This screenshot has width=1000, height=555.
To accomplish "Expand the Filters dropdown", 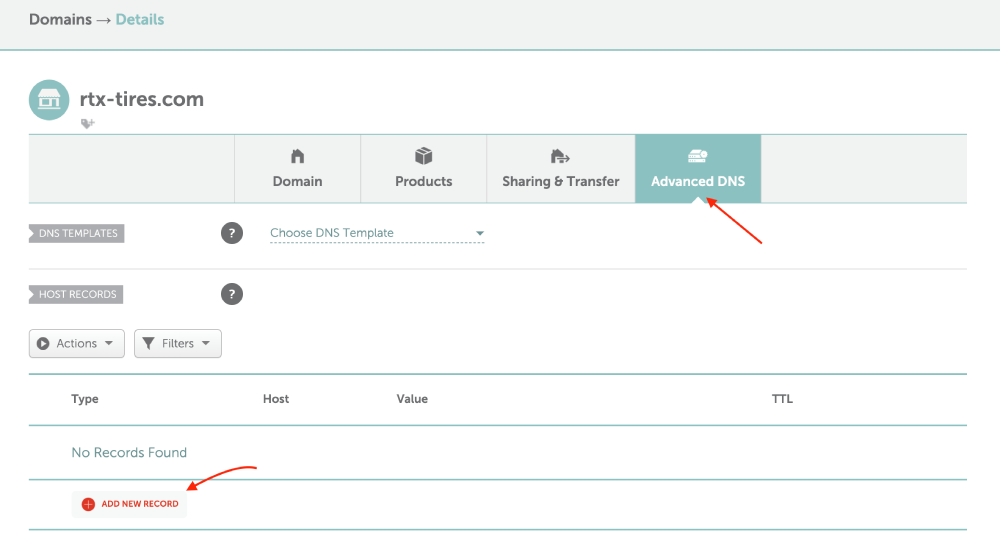I will point(178,343).
